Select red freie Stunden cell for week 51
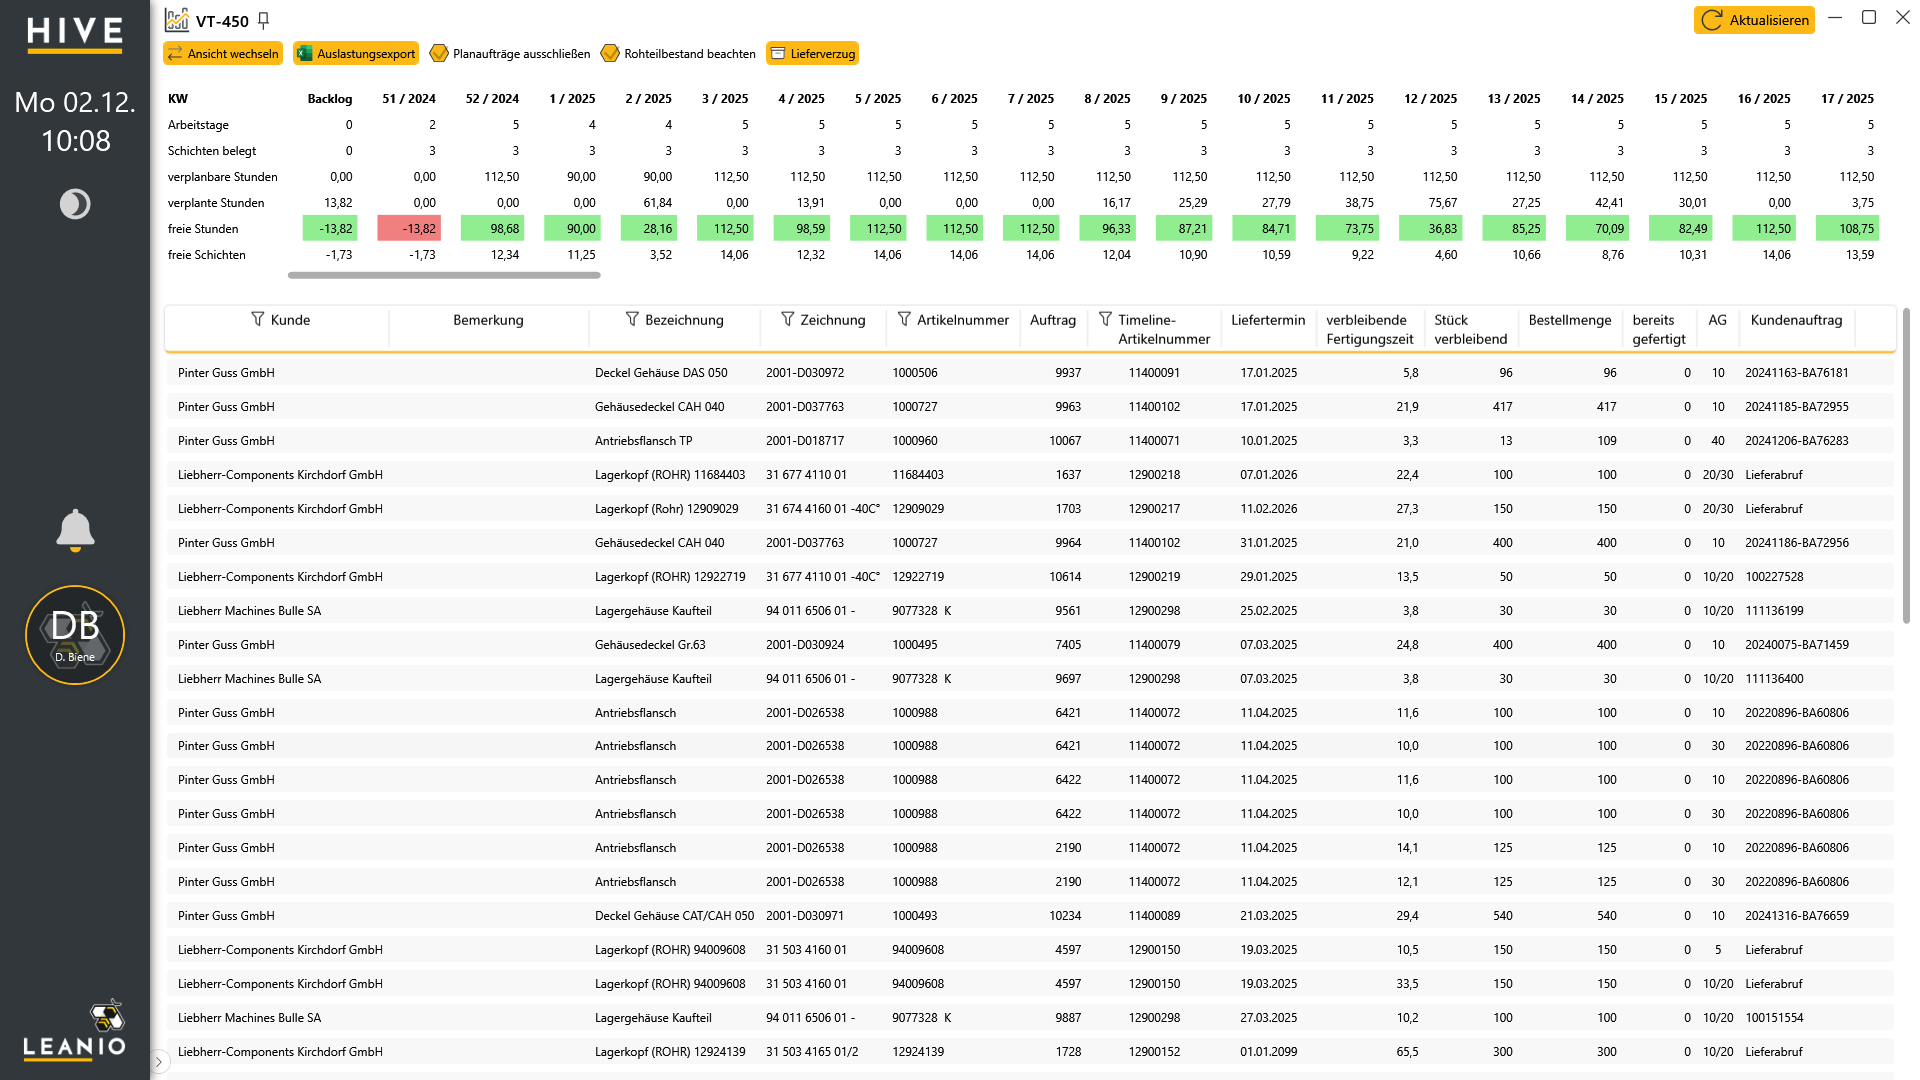The width and height of the screenshot is (1920, 1080). click(x=408, y=229)
